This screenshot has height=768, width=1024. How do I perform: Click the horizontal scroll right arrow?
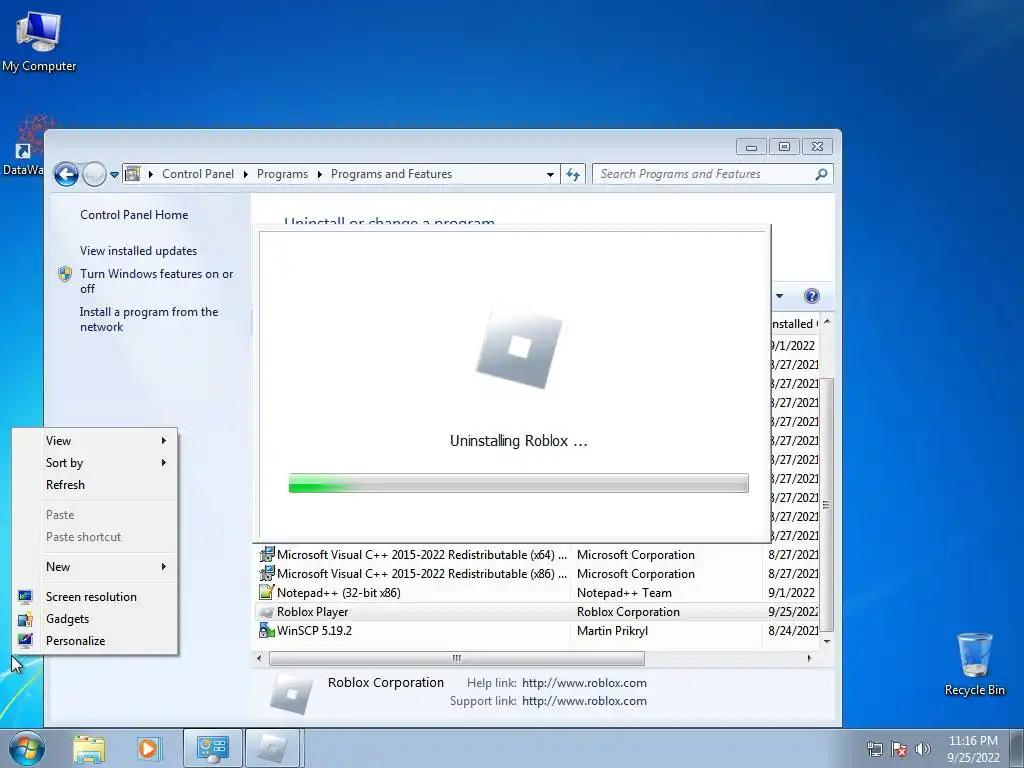click(809, 658)
